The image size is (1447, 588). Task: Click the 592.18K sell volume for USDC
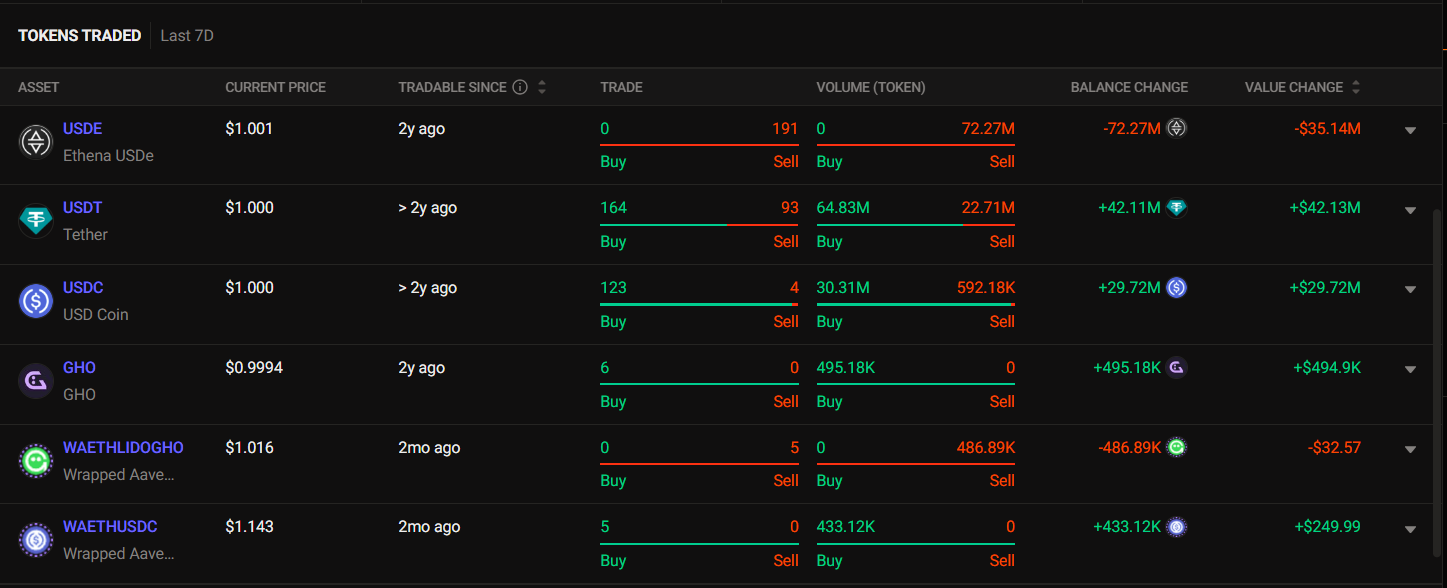tap(985, 288)
